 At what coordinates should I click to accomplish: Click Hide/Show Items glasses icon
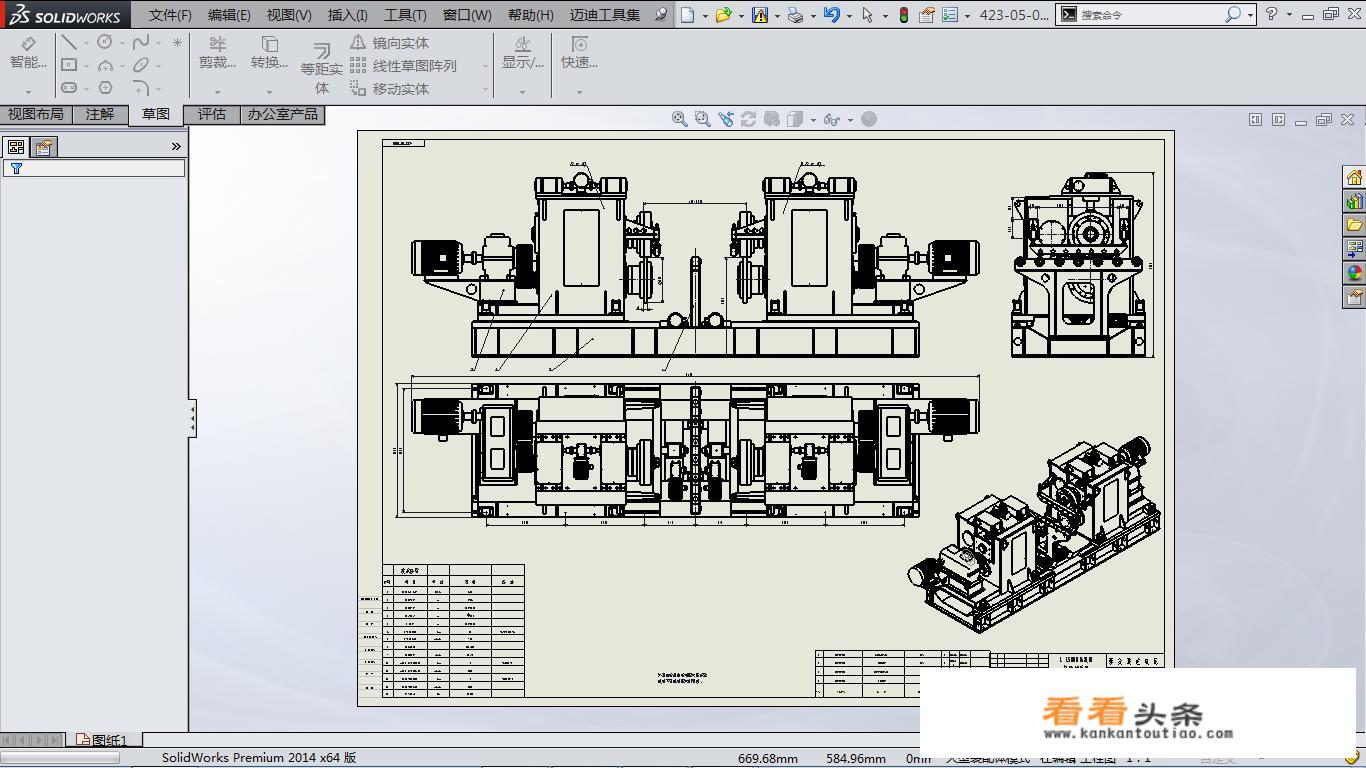click(831, 119)
